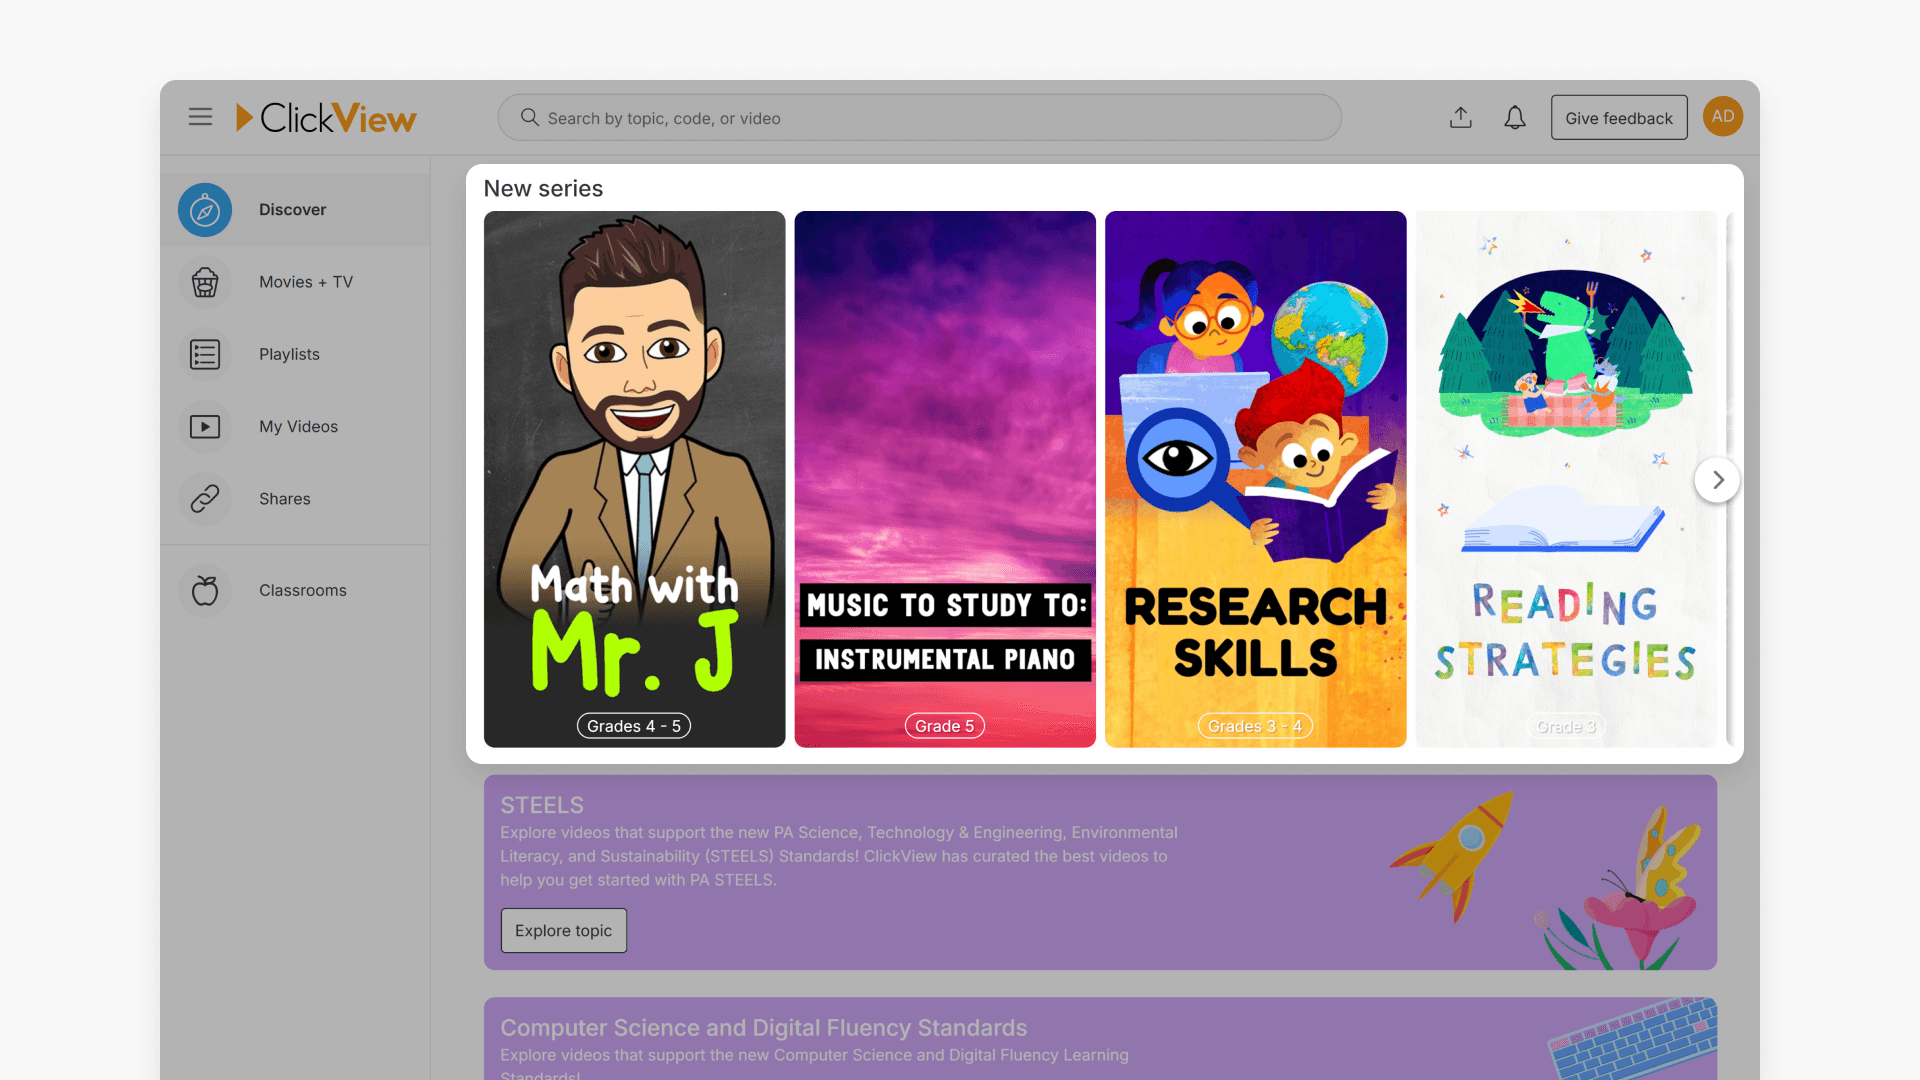Click the AD profile avatar
The image size is (1920, 1080).
(x=1722, y=116)
